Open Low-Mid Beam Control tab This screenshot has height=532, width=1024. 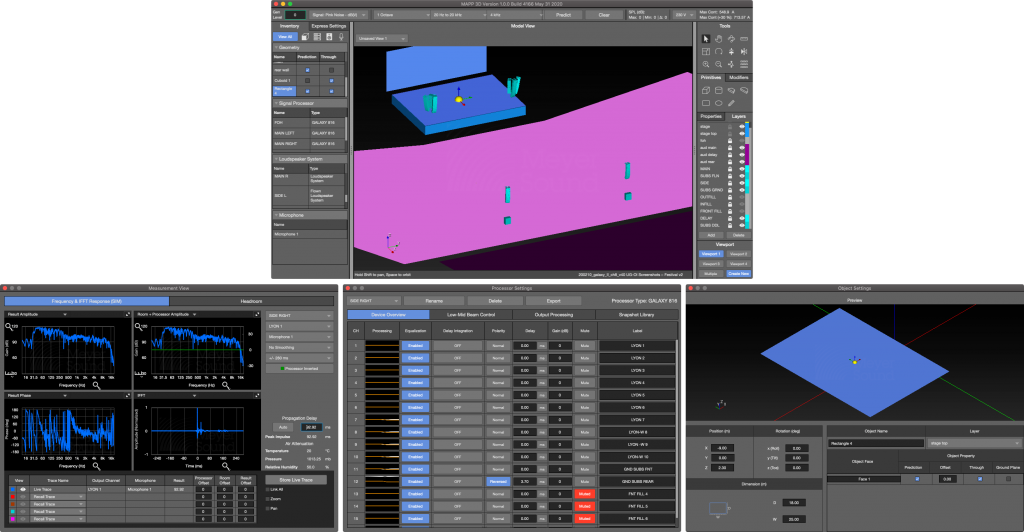[x=471, y=315]
